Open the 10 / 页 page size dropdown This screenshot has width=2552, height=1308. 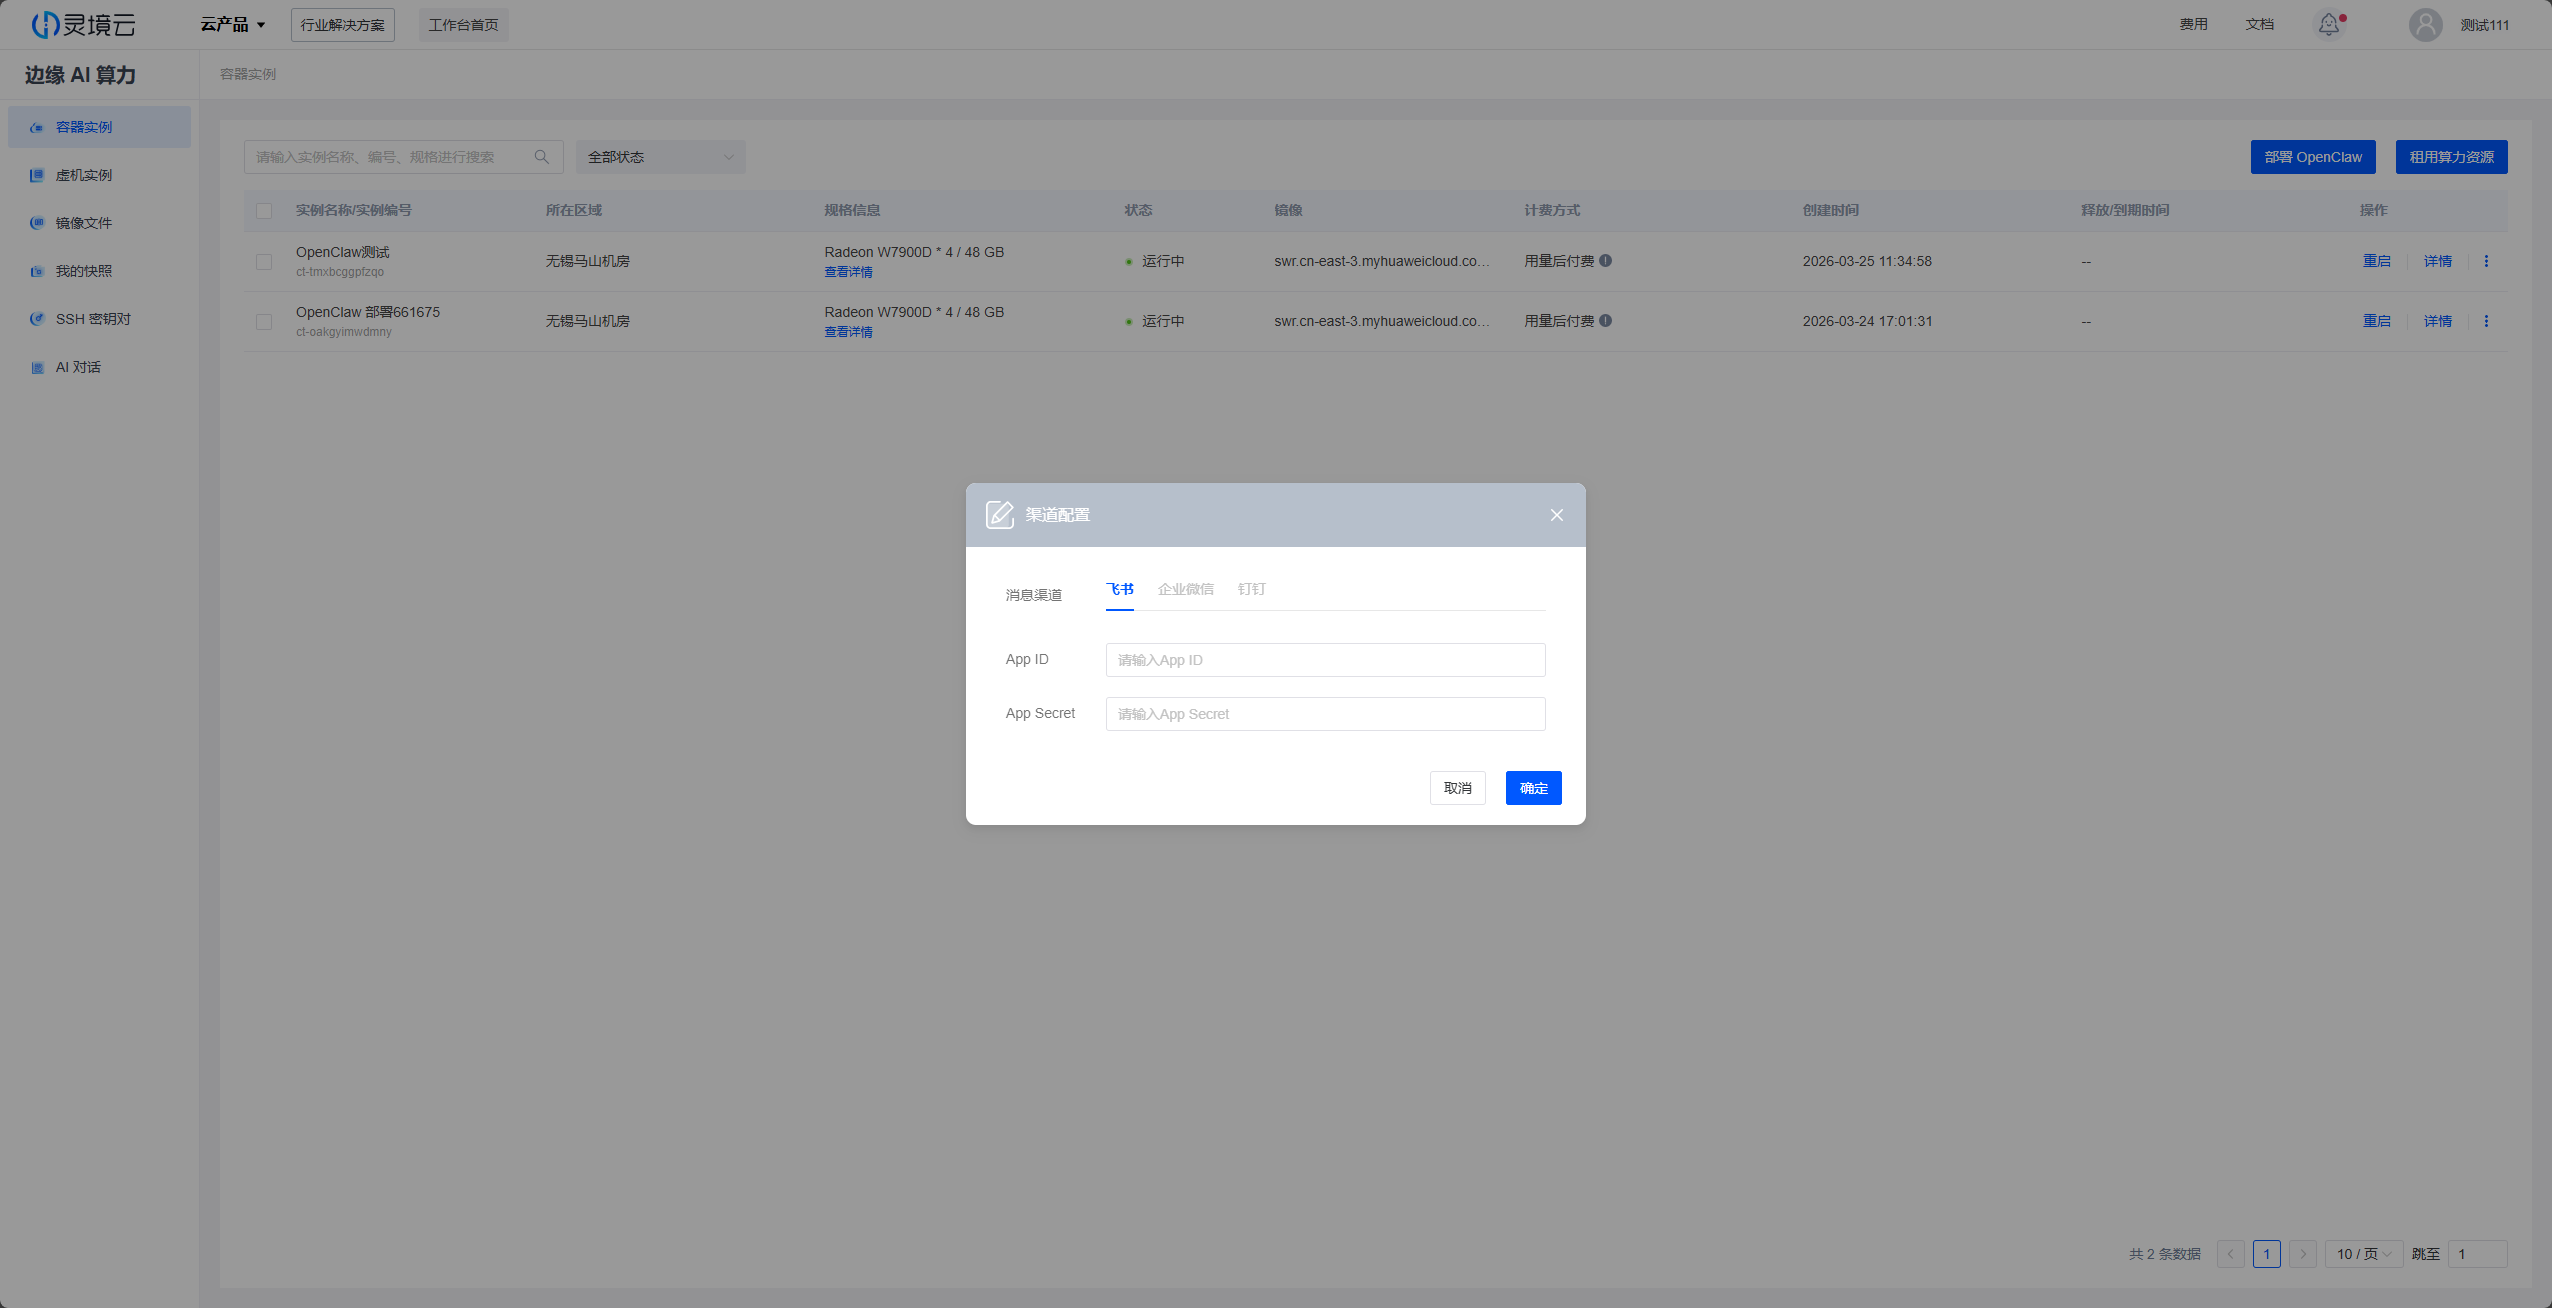(x=2363, y=1254)
